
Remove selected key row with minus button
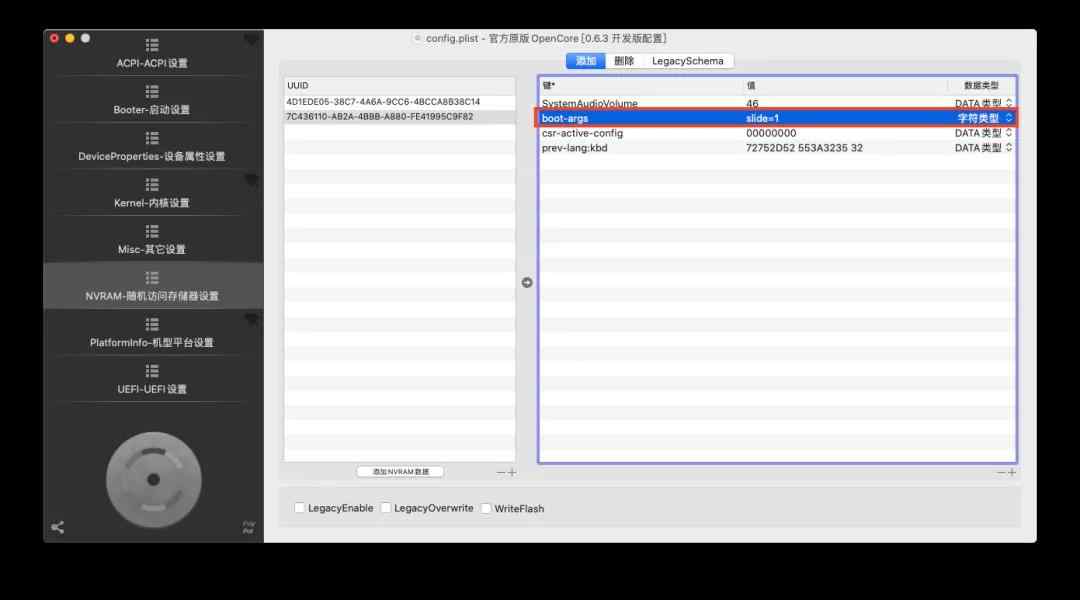(x=1001, y=473)
